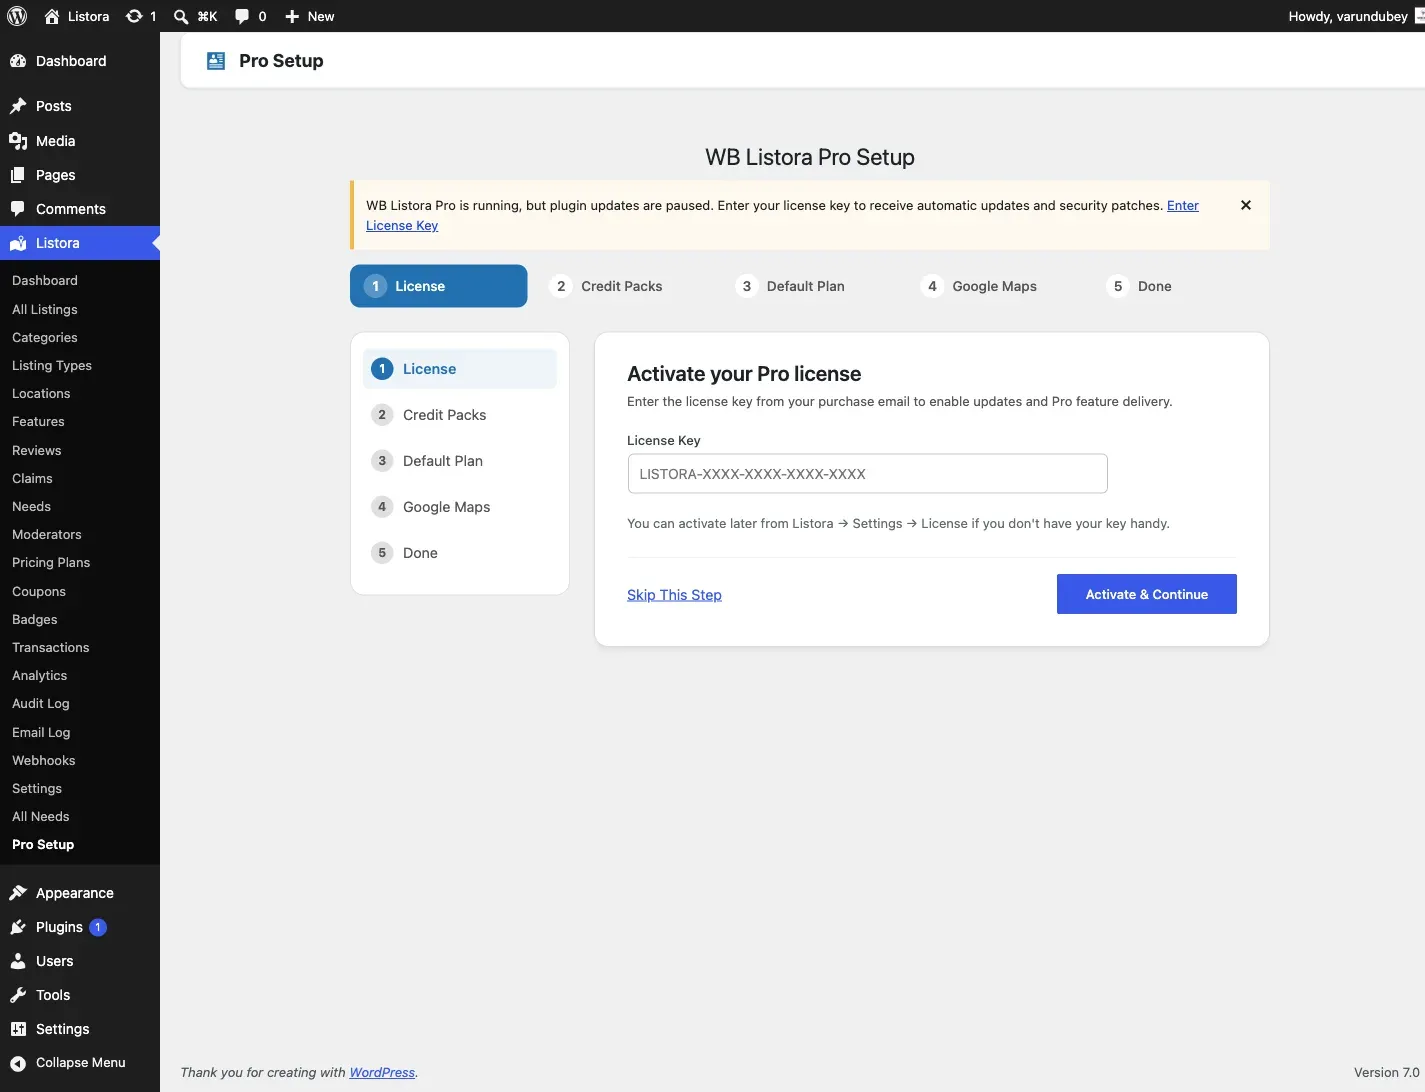Click the Dashboard gauge icon
This screenshot has width=1425, height=1092.
point(18,61)
